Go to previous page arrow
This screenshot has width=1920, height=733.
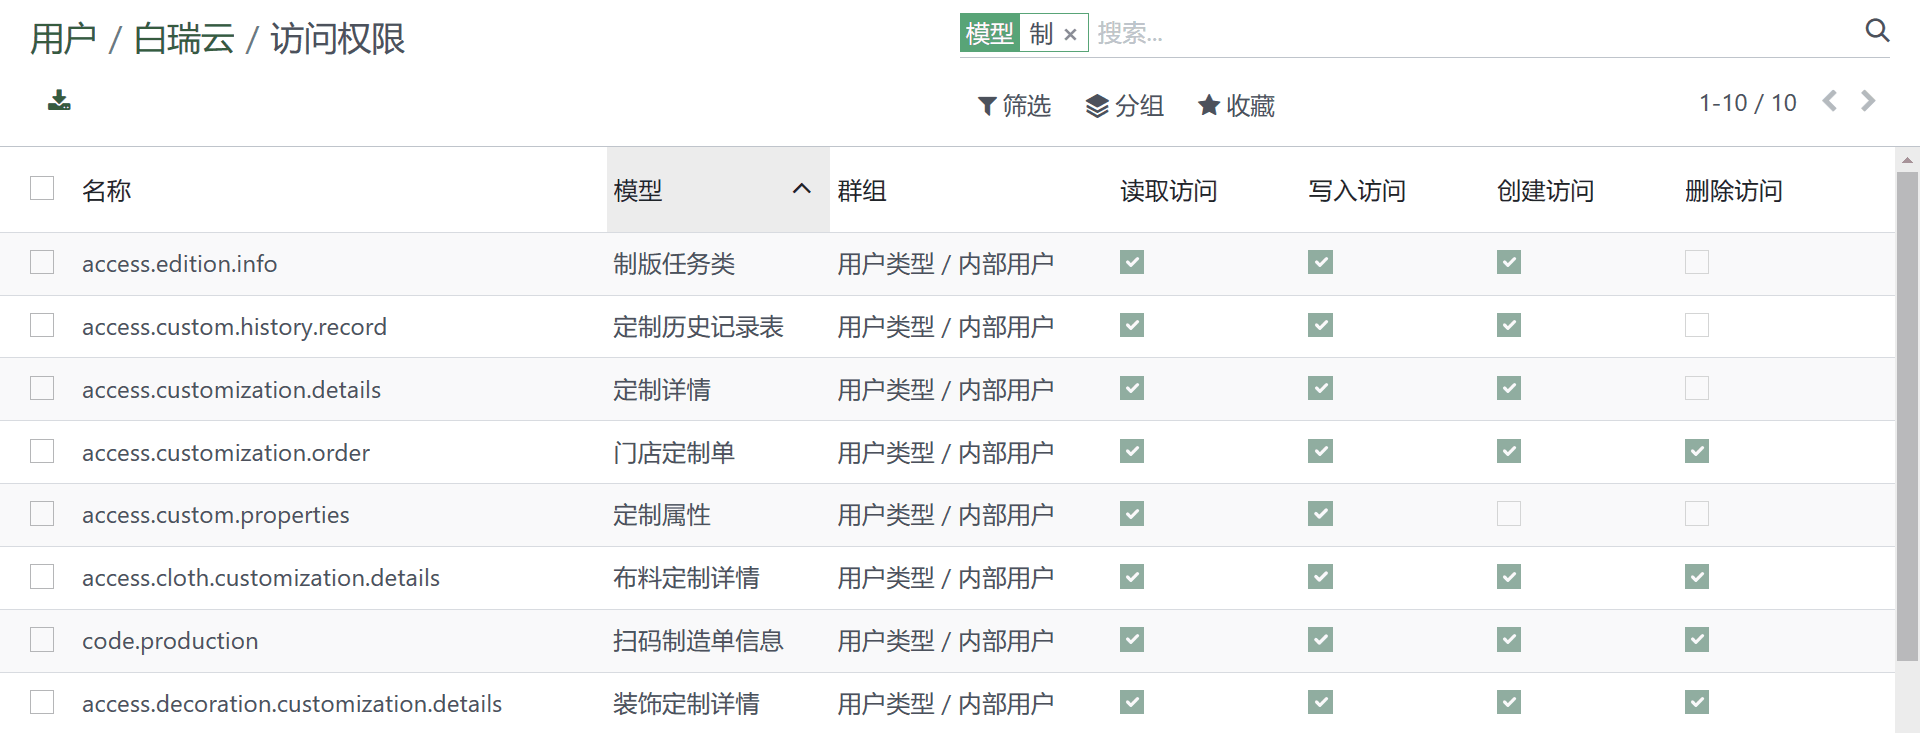point(1830,101)
